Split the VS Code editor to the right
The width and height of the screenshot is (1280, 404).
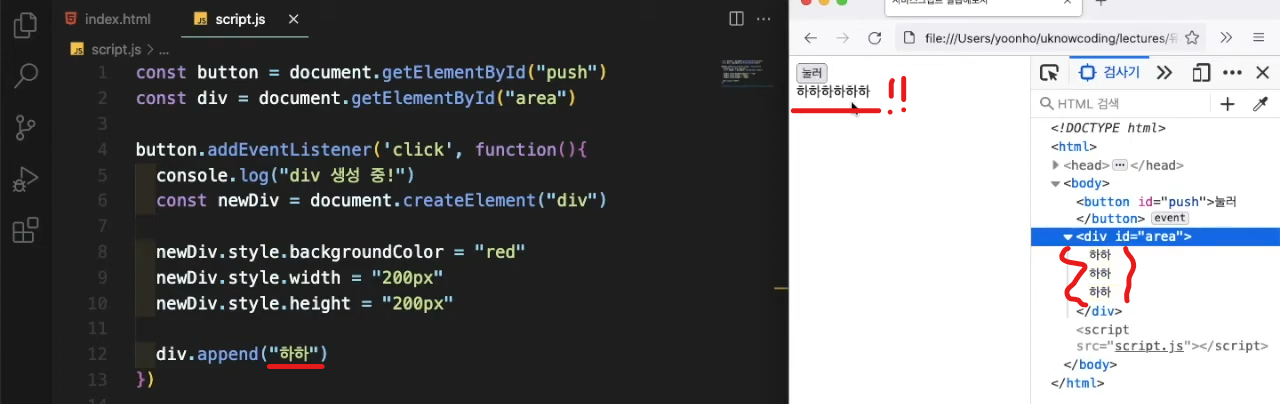tap(735, 18)
